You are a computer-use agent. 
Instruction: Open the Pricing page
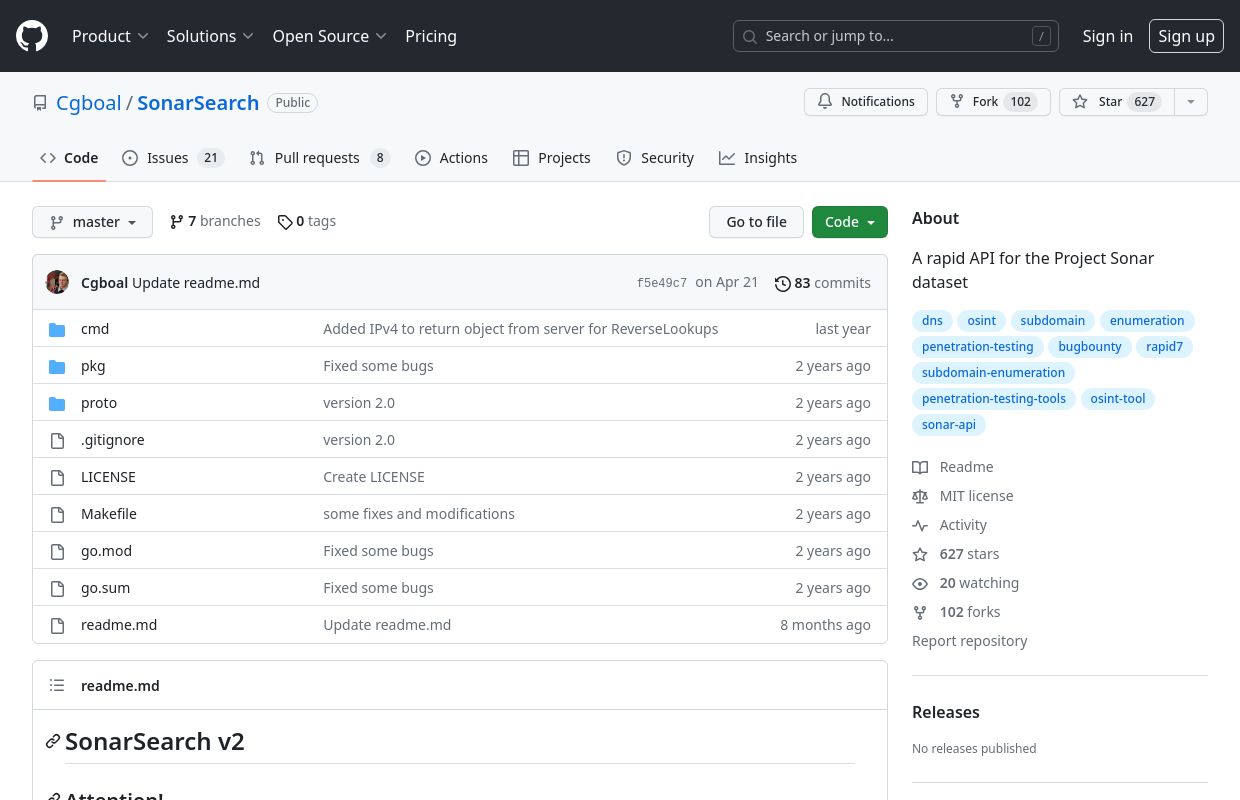(431, 36)
